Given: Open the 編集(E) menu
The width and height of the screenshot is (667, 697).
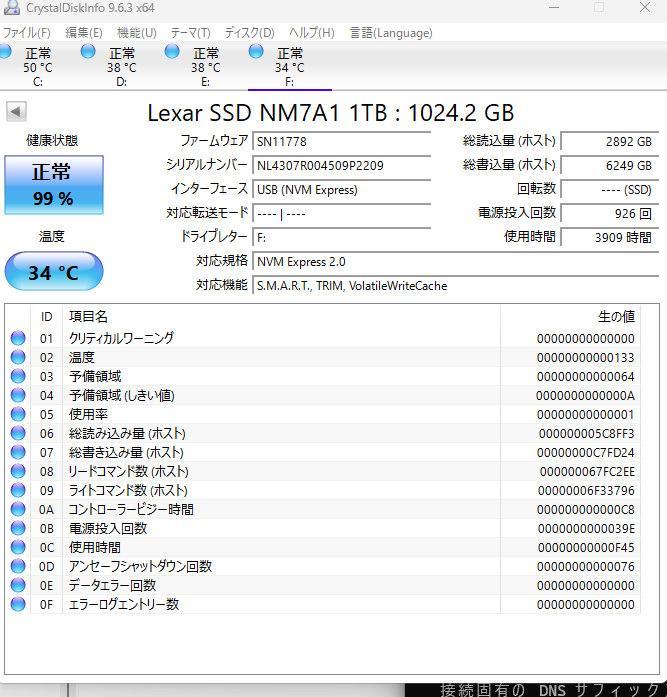Looking at the screenshot, I should click(84, 33).
